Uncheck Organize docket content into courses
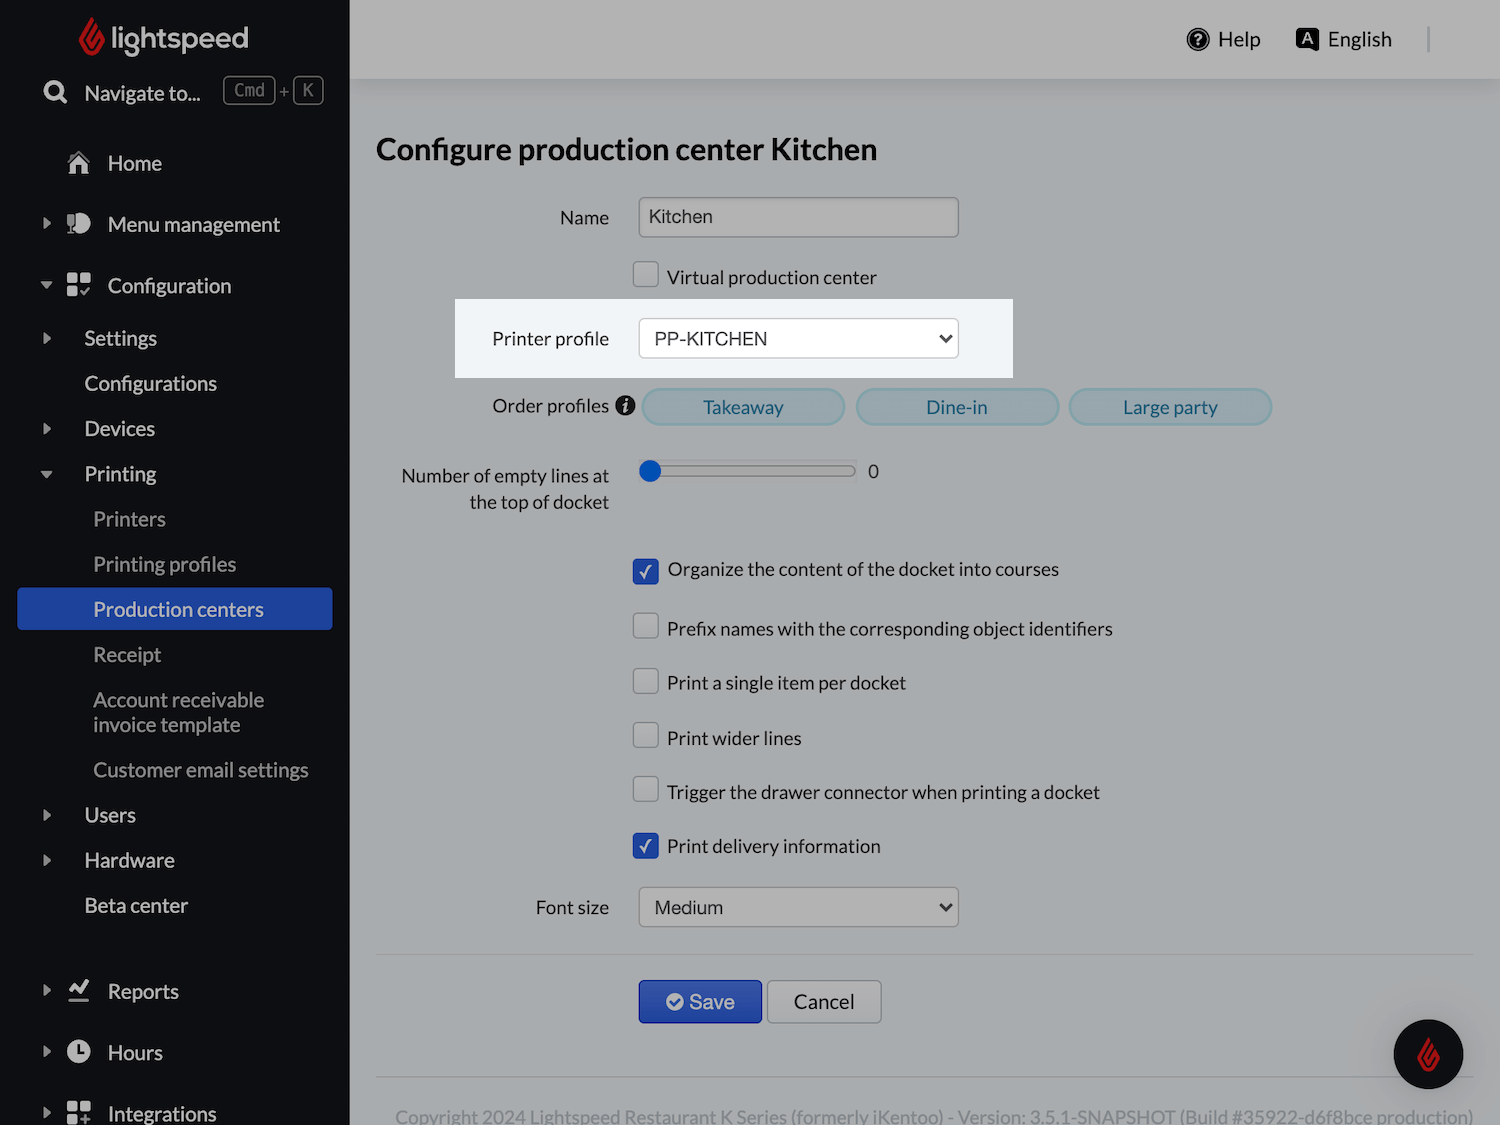The image size is (1500, 1125). point(646,571)
